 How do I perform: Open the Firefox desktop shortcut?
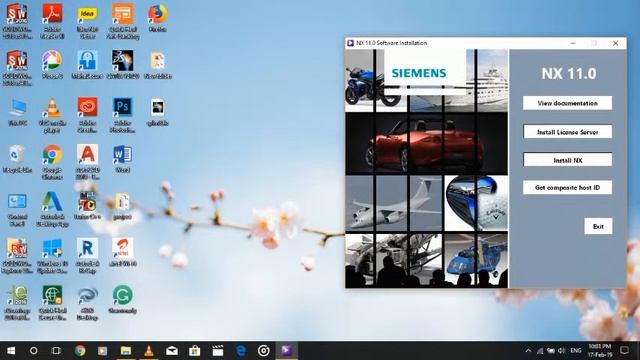pyautogui.click(x=158, y=18)
